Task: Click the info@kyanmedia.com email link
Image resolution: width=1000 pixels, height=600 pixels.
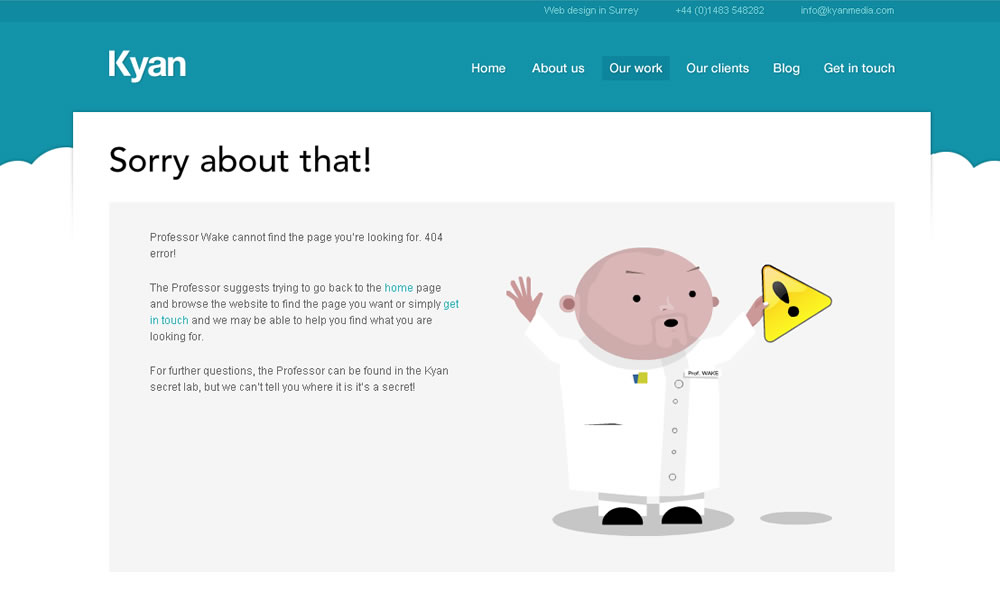Action: click(848, 10)
